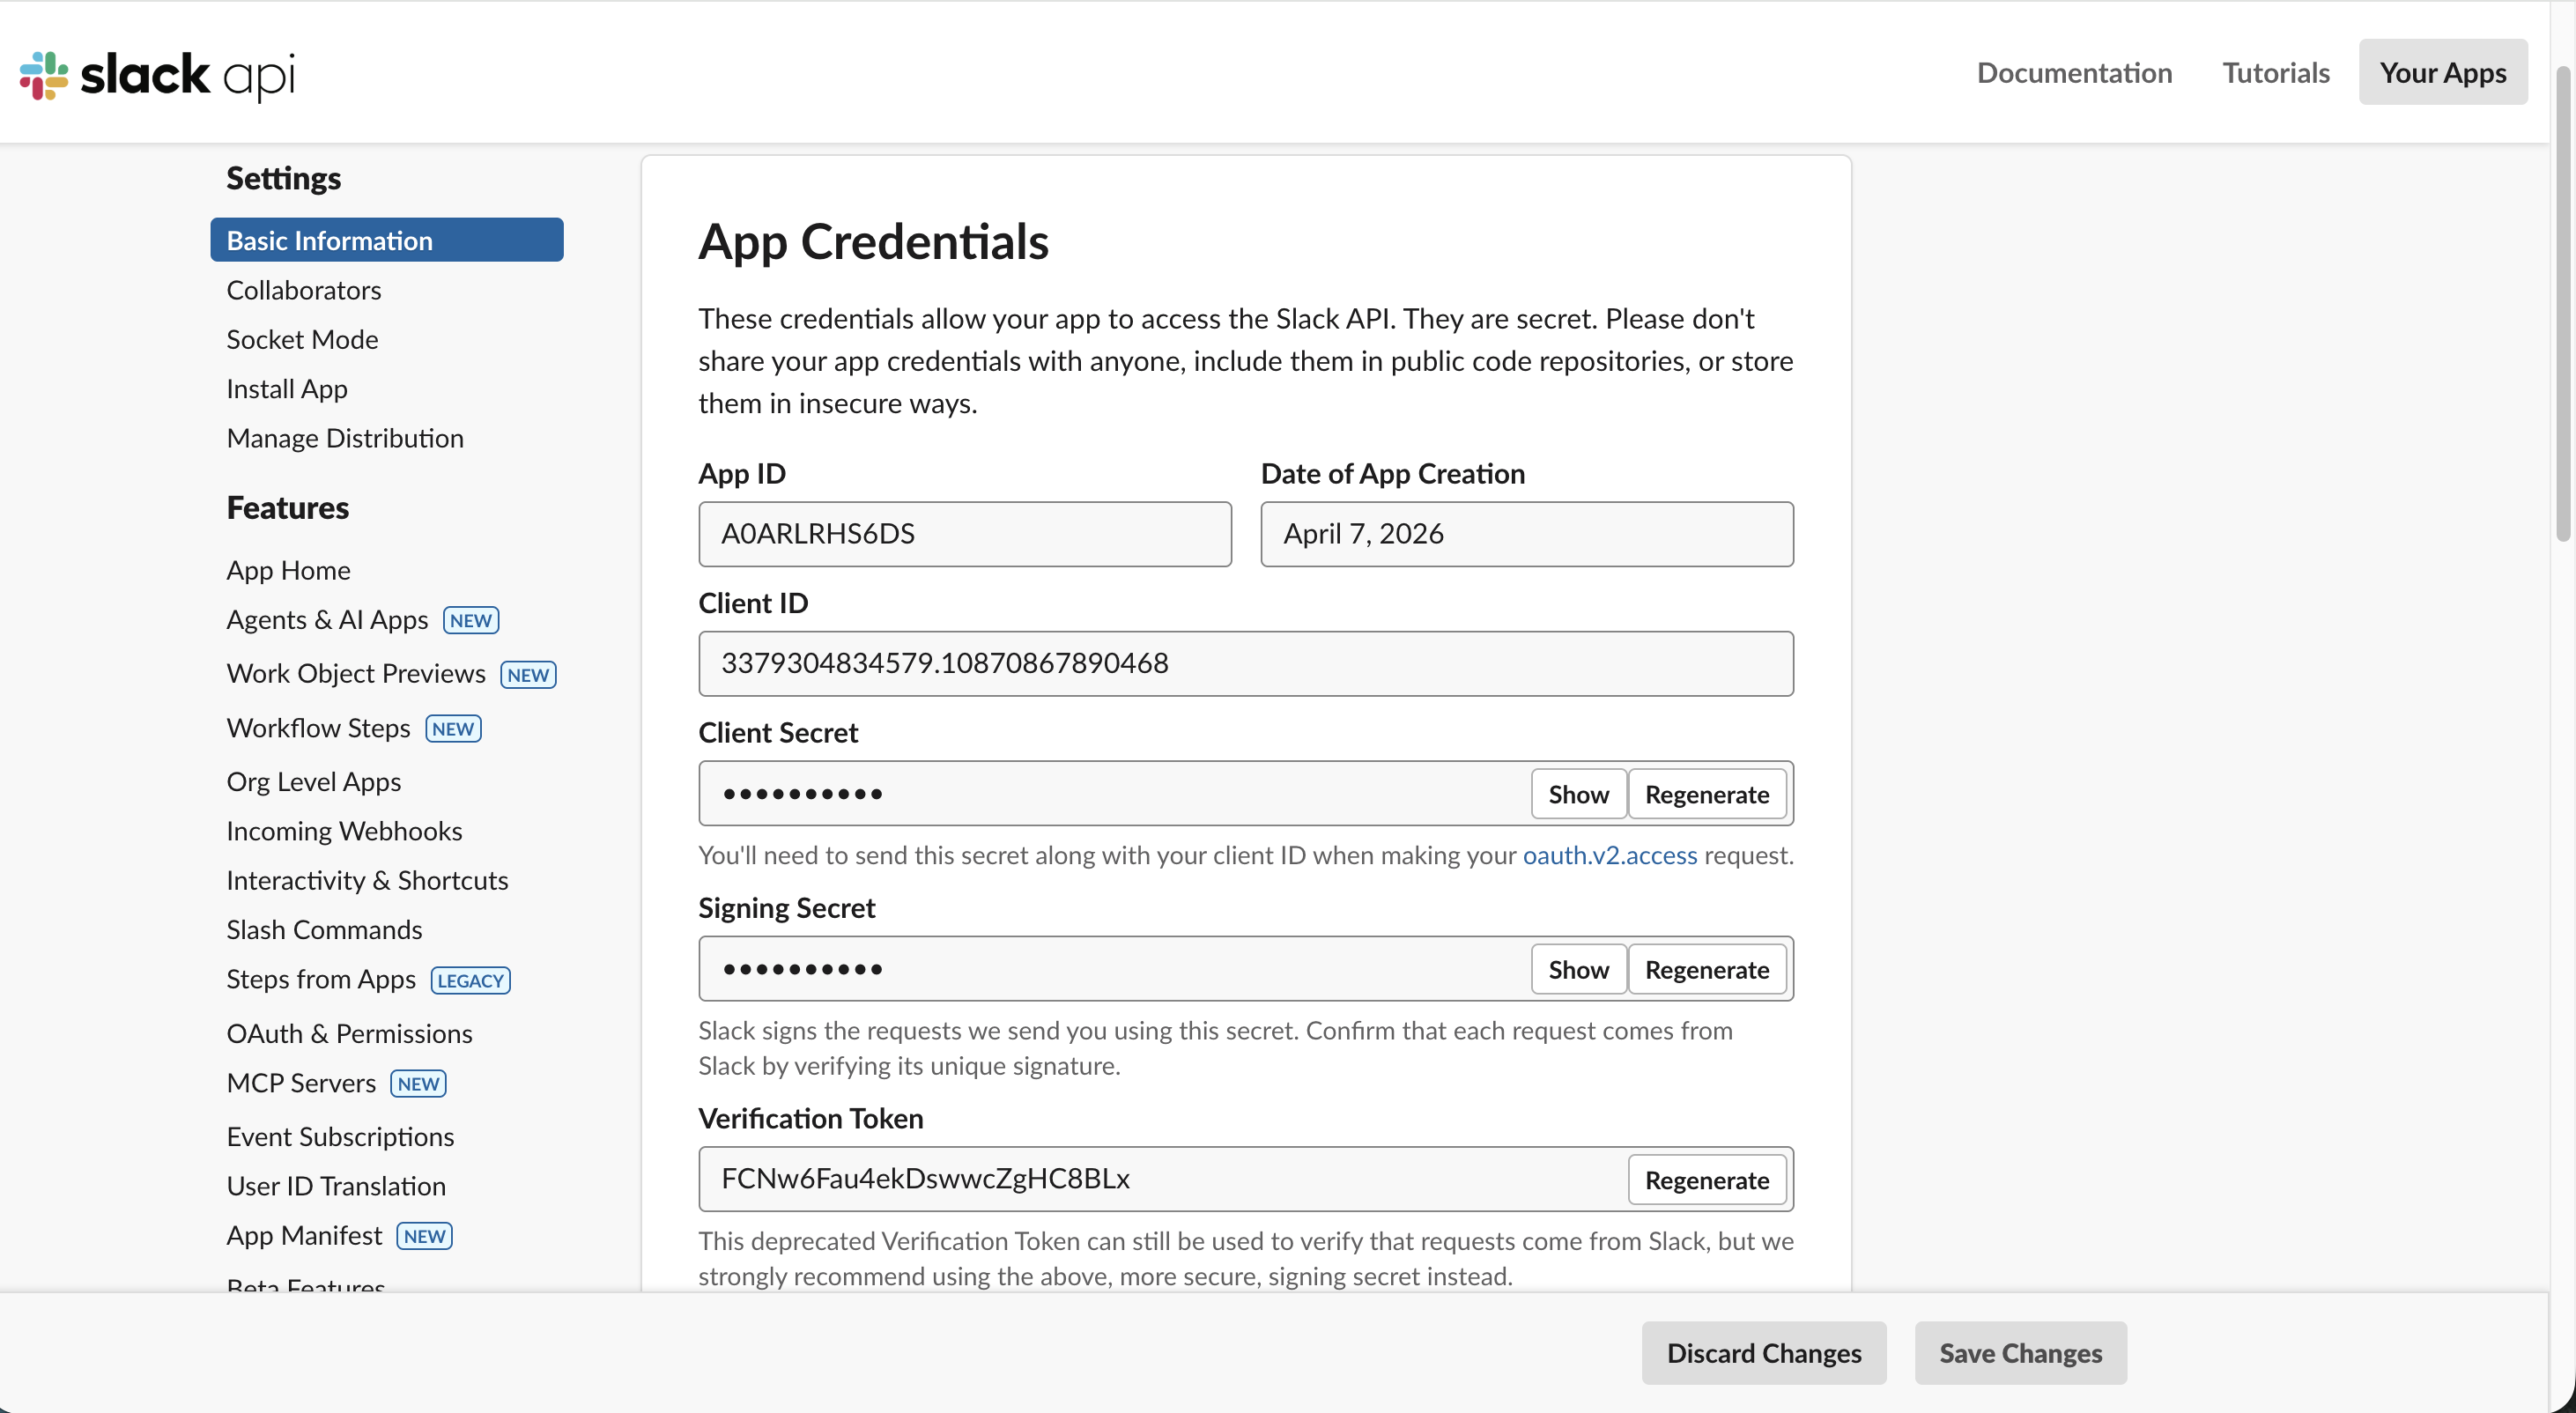Image resolution: width=2576 pixels, height=1413 pixels.
Task: Follow the oauth.v2.access link
Action: [1609, 855]
